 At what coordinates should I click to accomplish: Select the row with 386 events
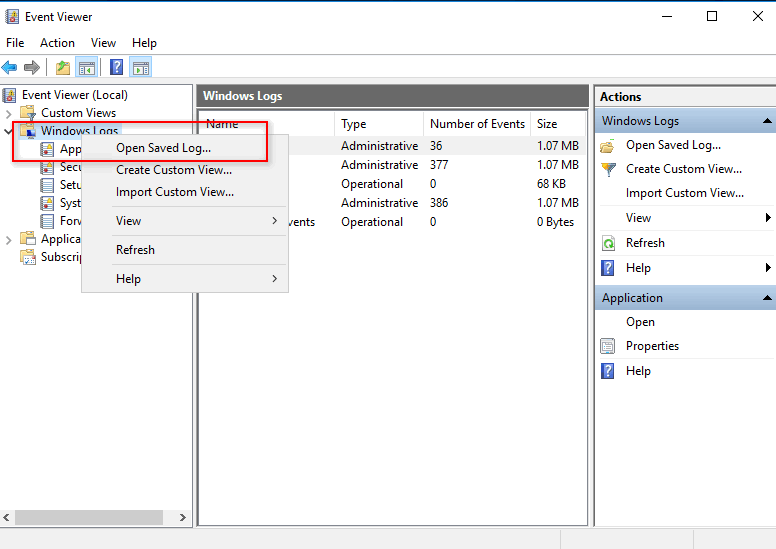(x=392, y=203)
